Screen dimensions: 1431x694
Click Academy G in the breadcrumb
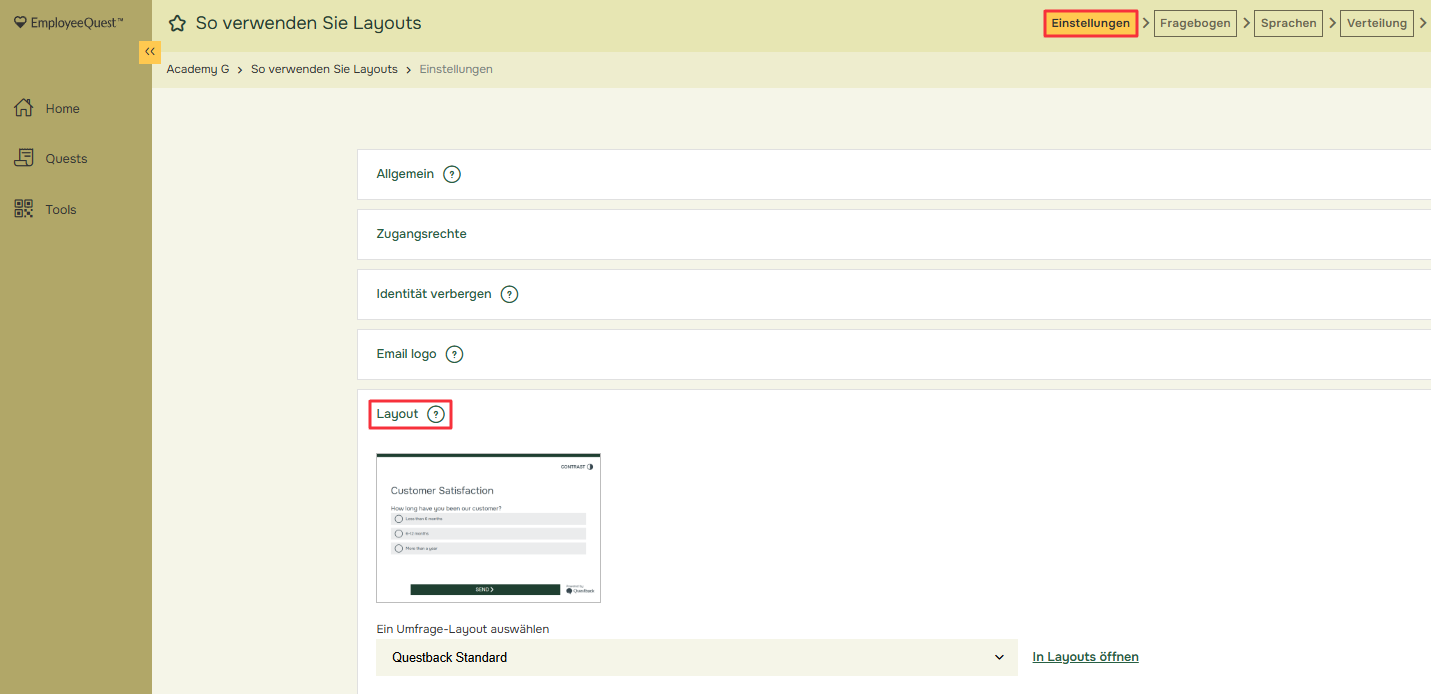coord(198,69)
